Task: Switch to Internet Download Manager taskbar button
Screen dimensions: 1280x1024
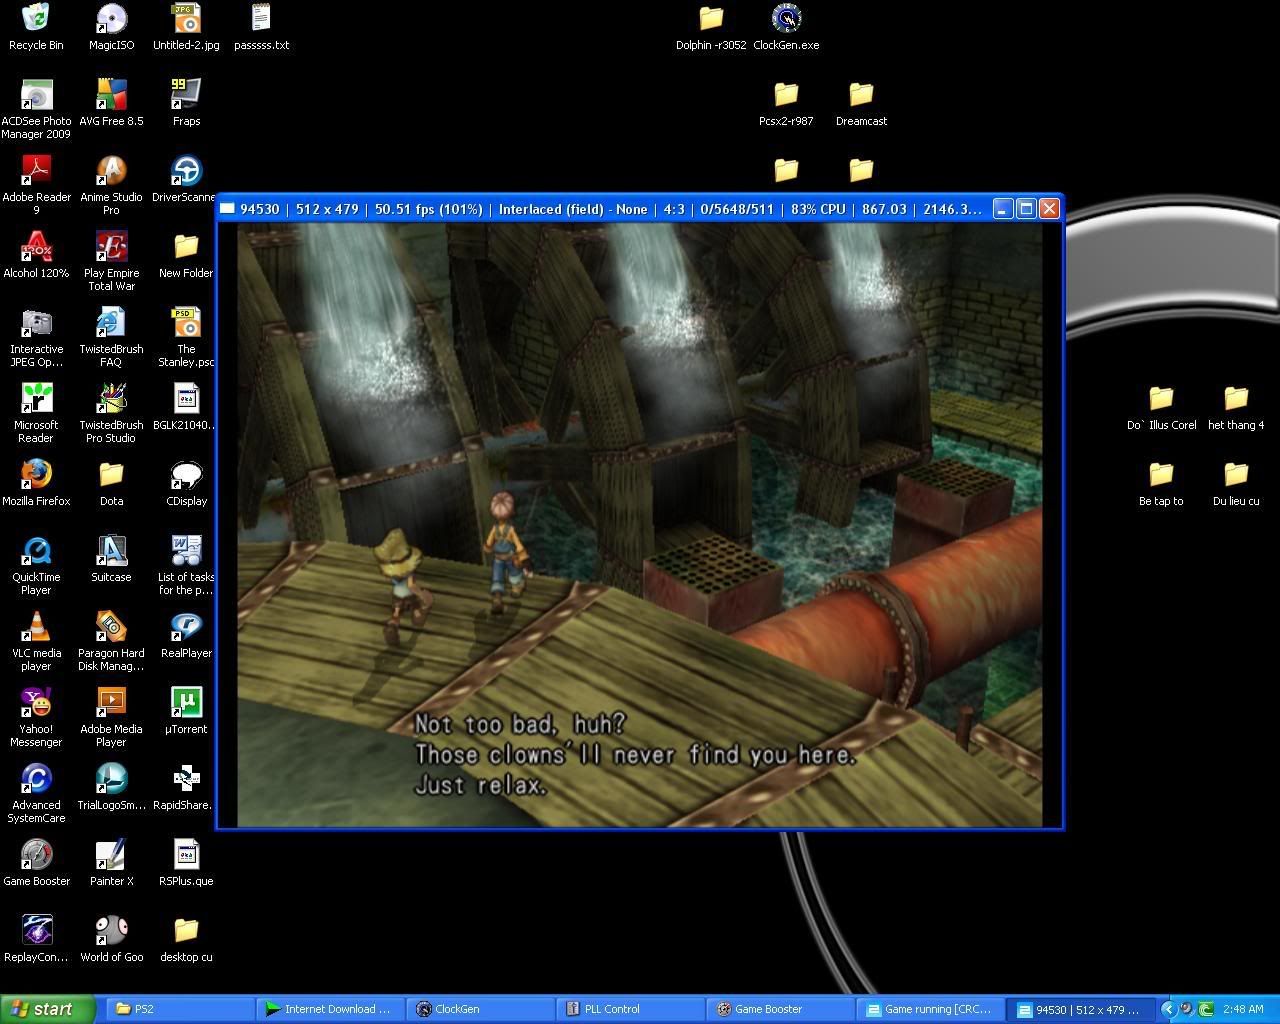Action: pos(330,1009)
